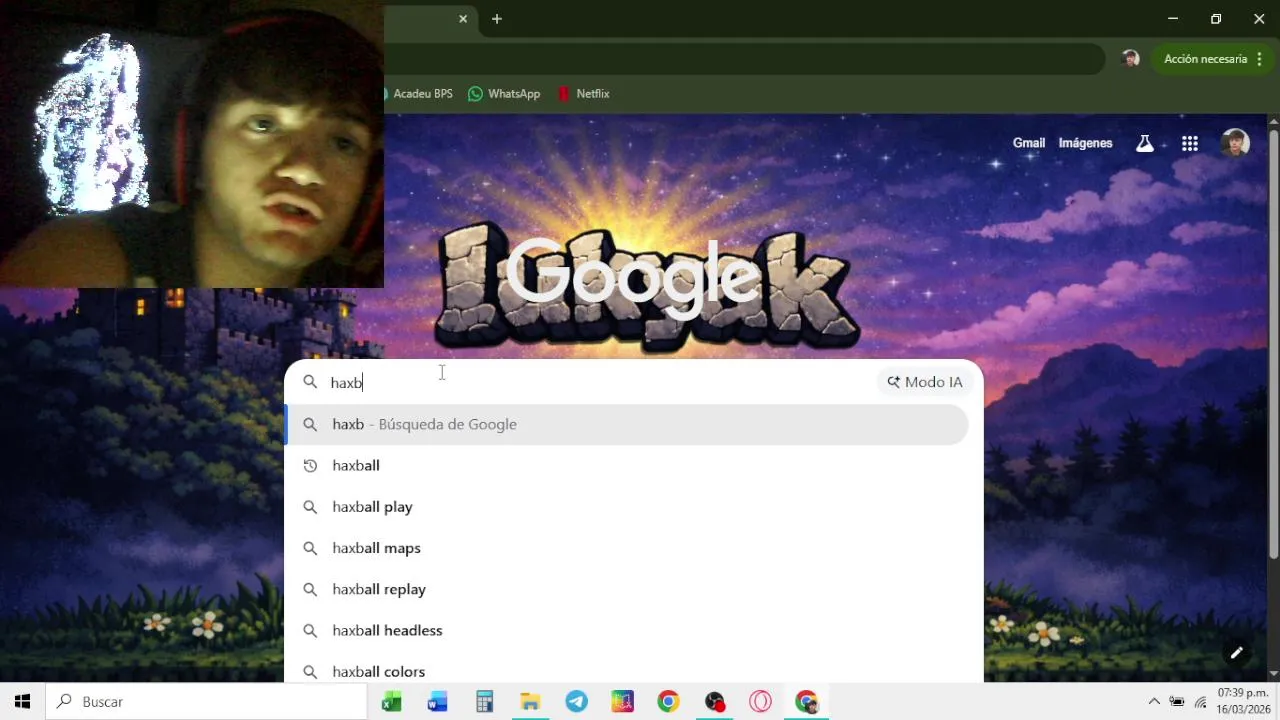Click the clock history icon beside haxball
The width and height of the screenshot is (1280, 720).
click(x=310, y=465)
